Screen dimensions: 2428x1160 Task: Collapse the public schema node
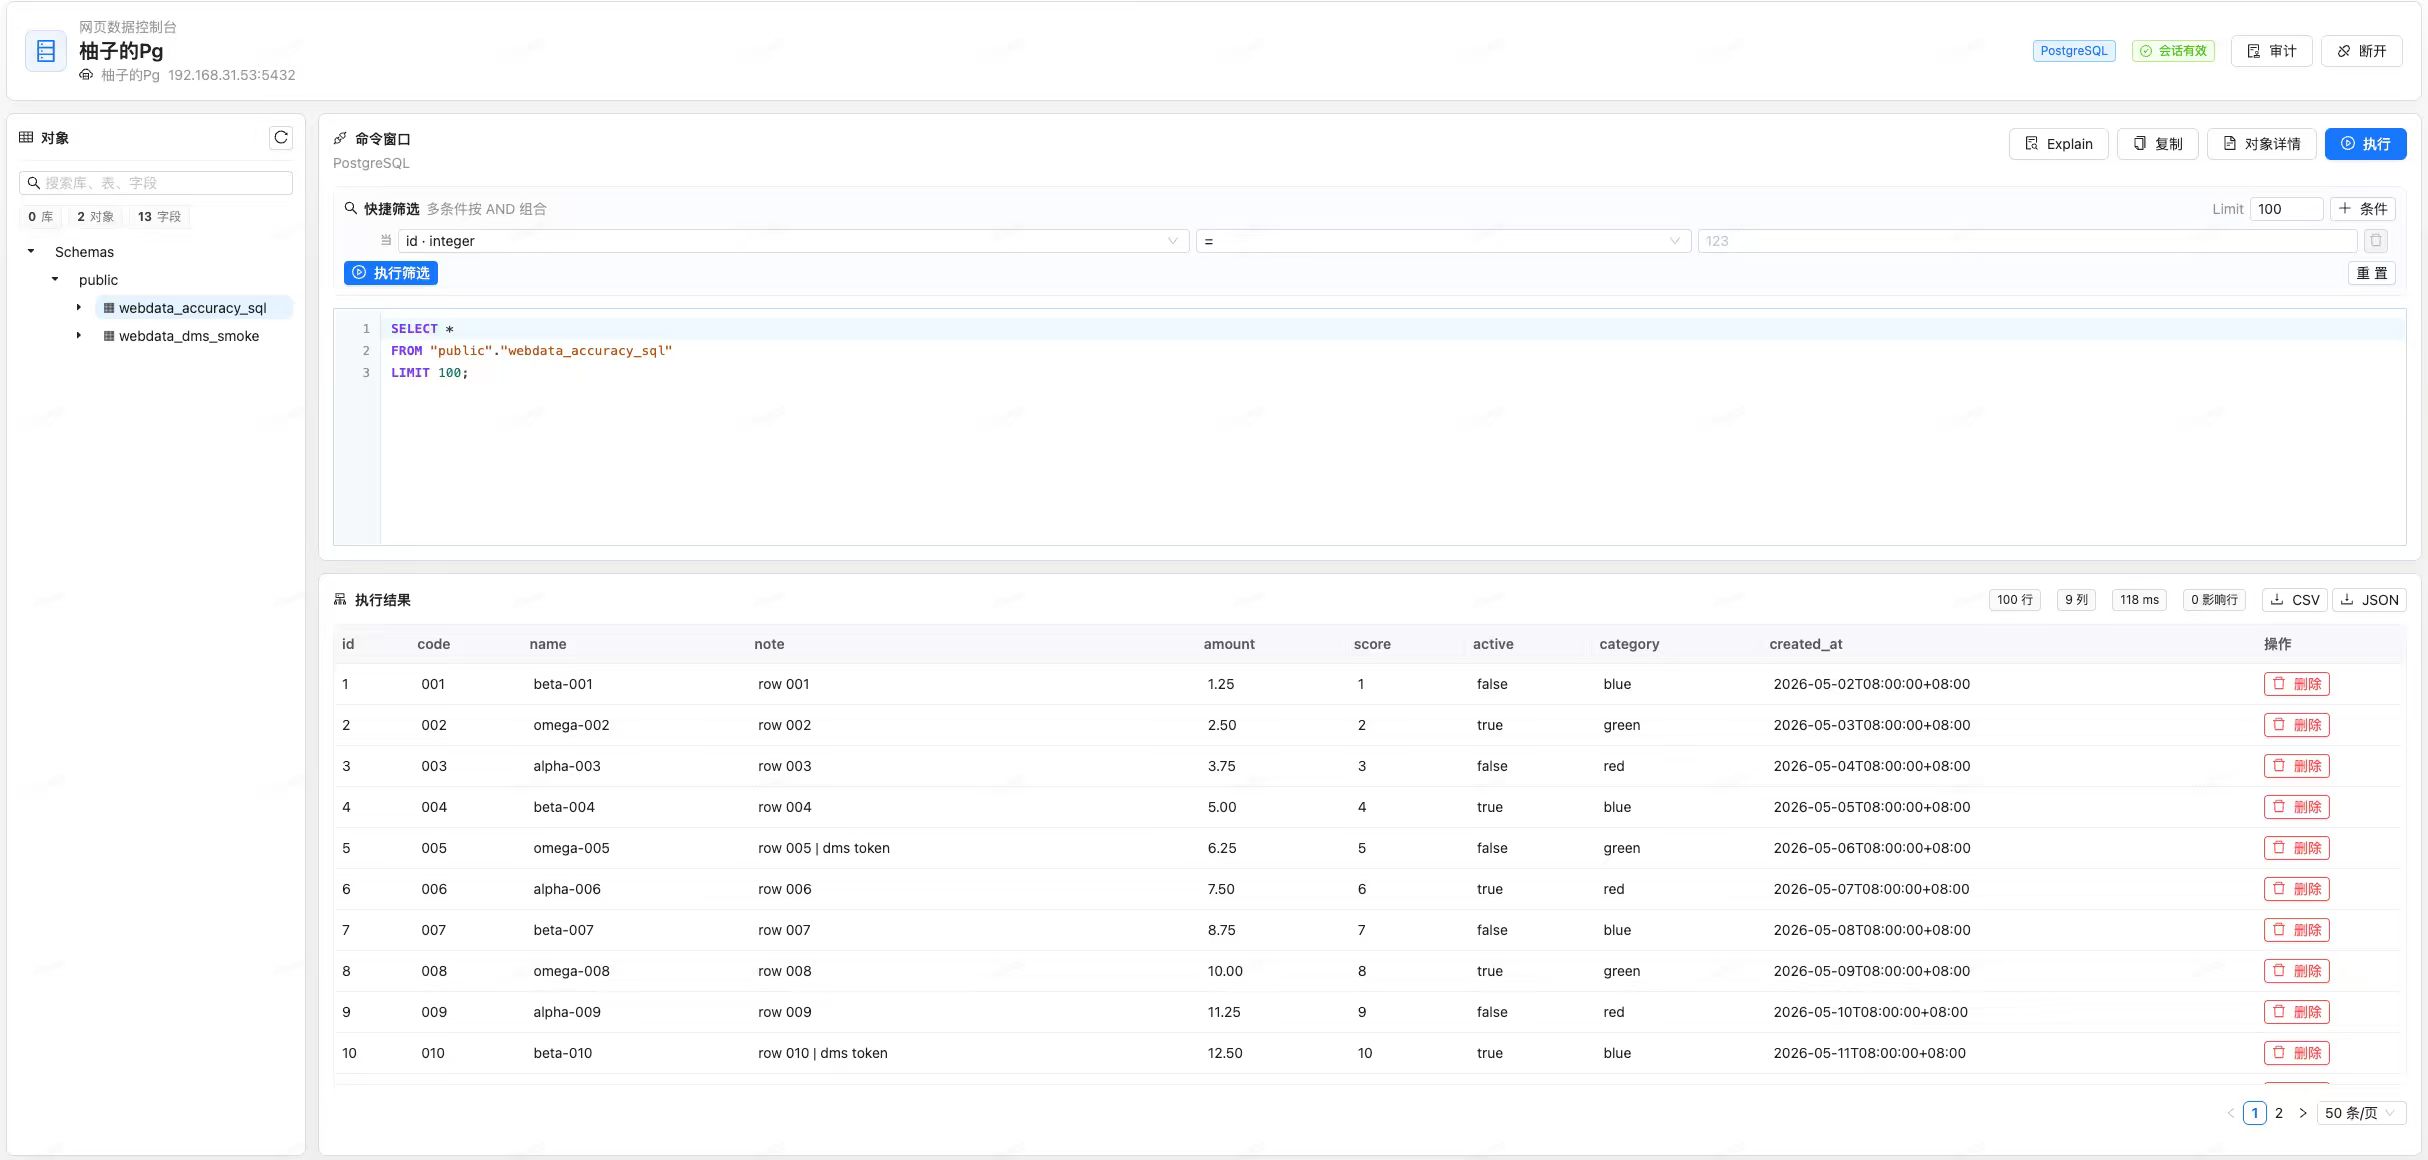[55, 280]
